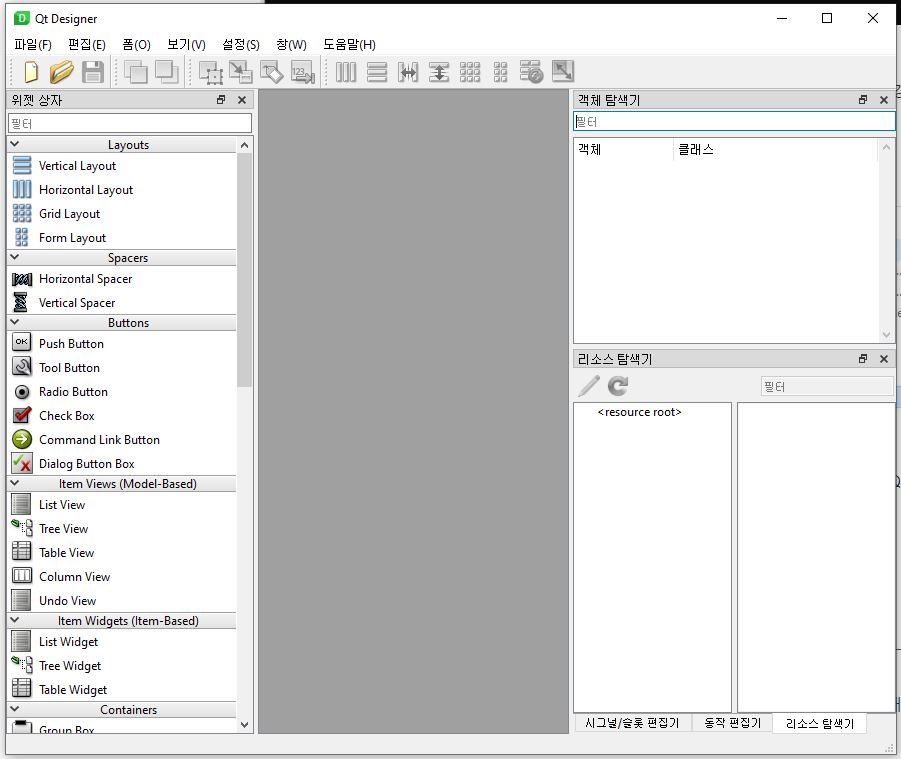Image resolution: width=901 pixels, height=759 pixels.
Task: Click the Lay Out Horizontally toolbar icon
Action: coord(346,72)
